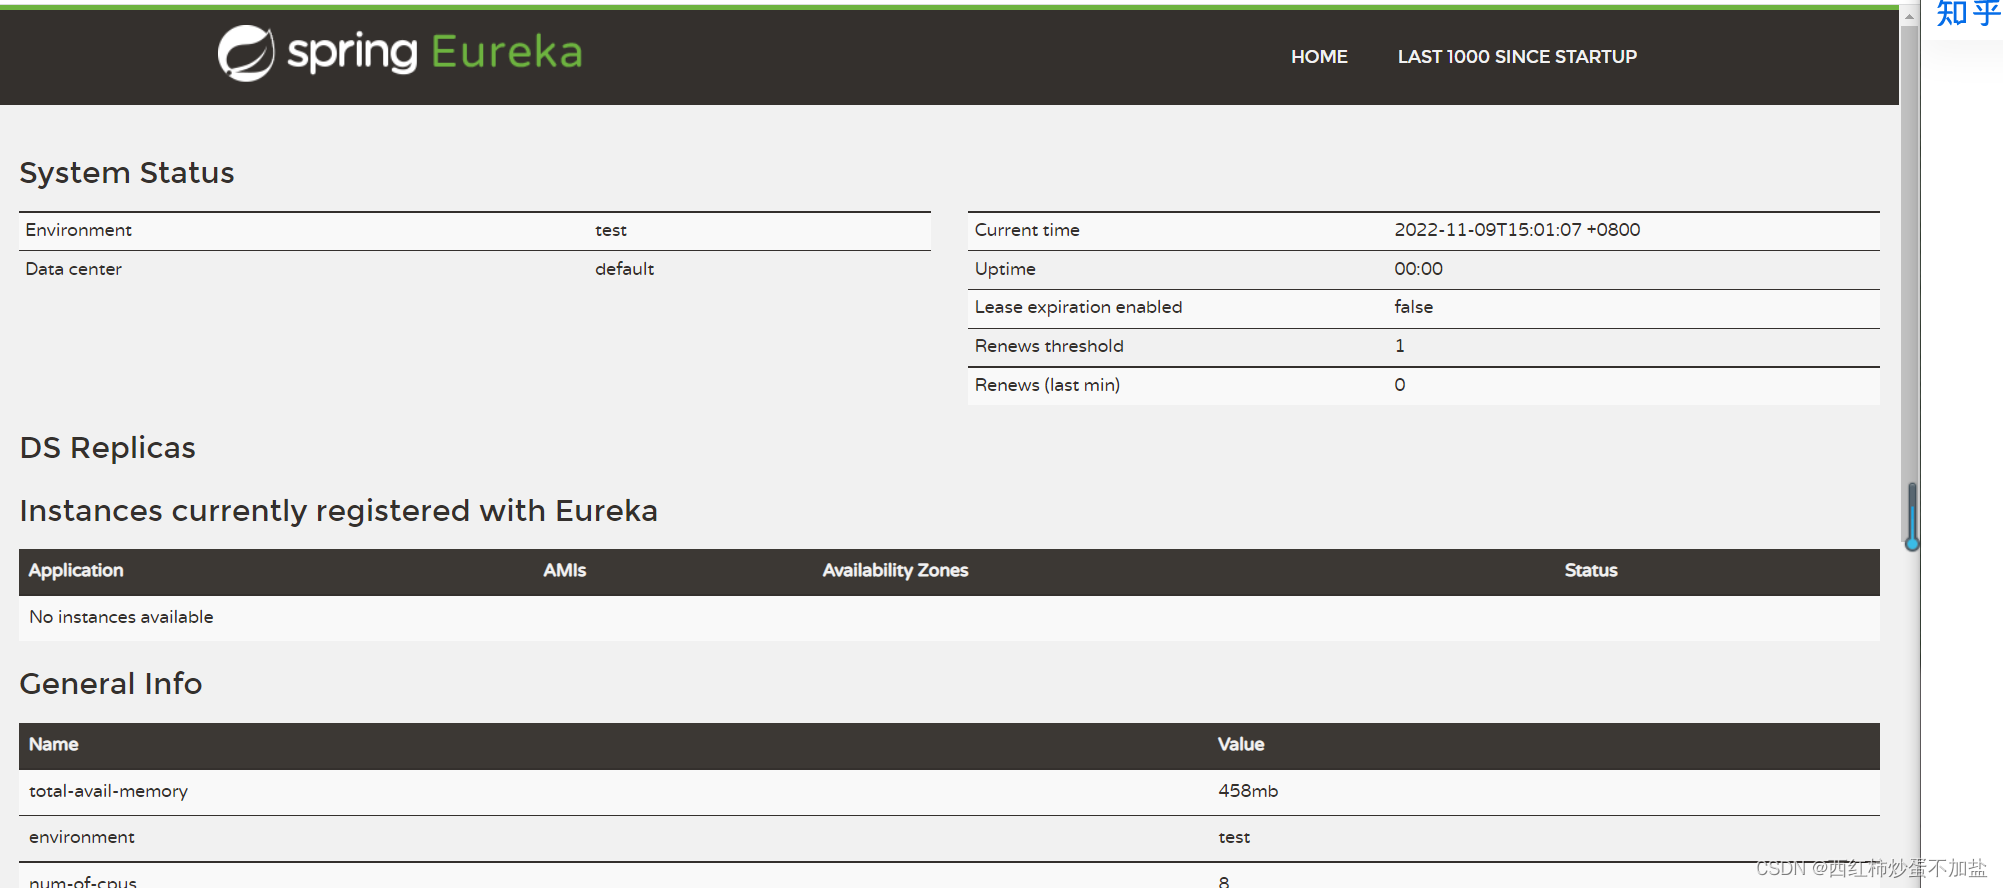Select the timestamp 2022-11-09T15:01:07 +0800
The height and width of the screenshot is (888, 2003).
click(x=1517, y=230)
